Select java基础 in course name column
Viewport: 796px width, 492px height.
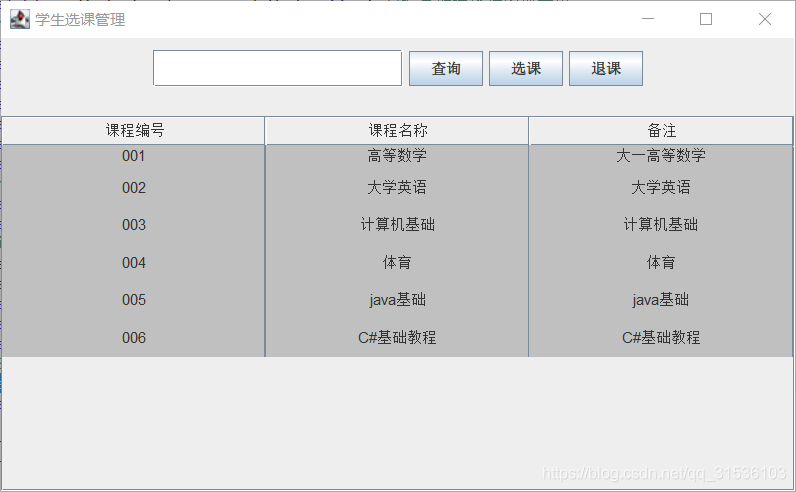(x=397, y=300)
